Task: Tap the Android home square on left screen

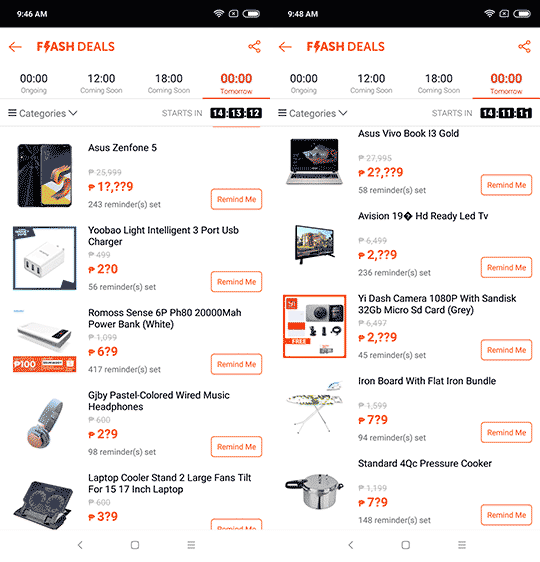Action: pos(135,545)
